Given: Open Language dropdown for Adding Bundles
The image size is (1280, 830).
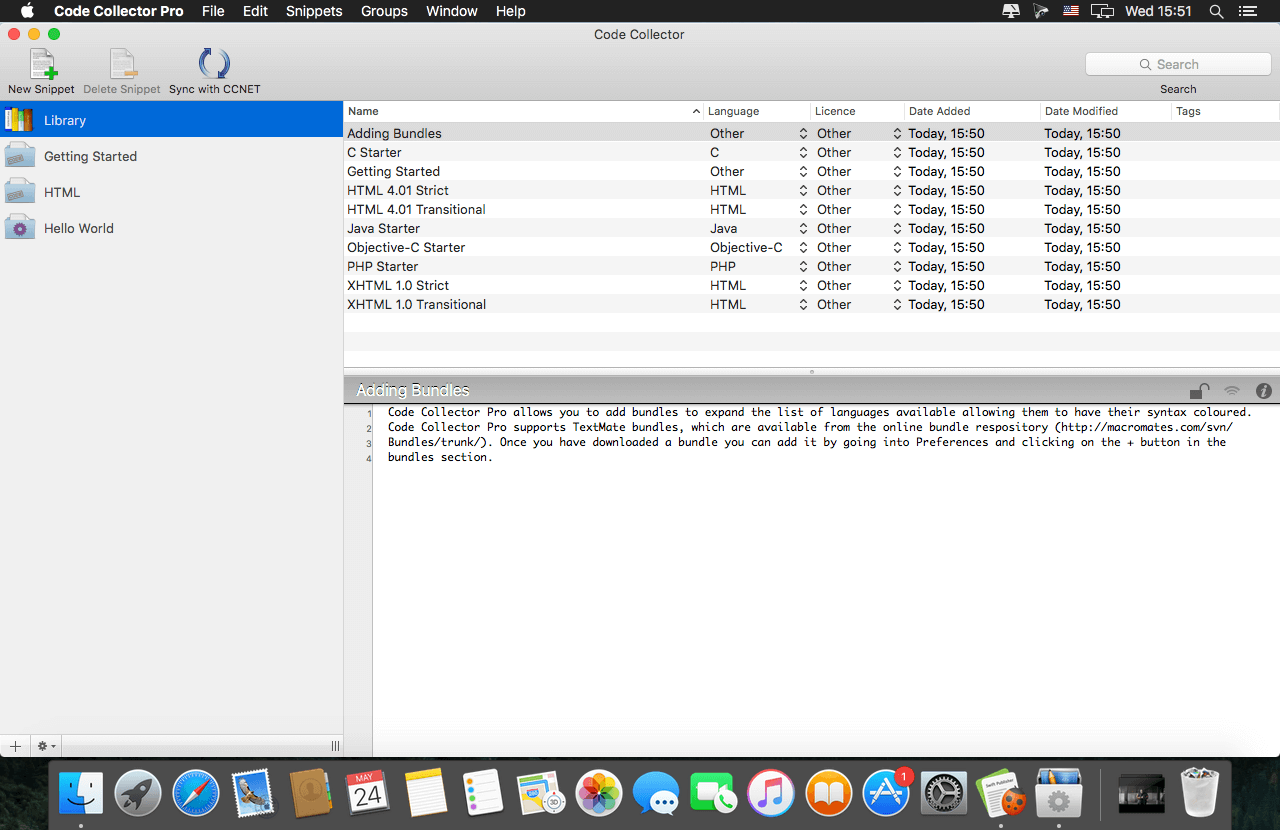Looking at the screenshot, I should tap(757, 133).
